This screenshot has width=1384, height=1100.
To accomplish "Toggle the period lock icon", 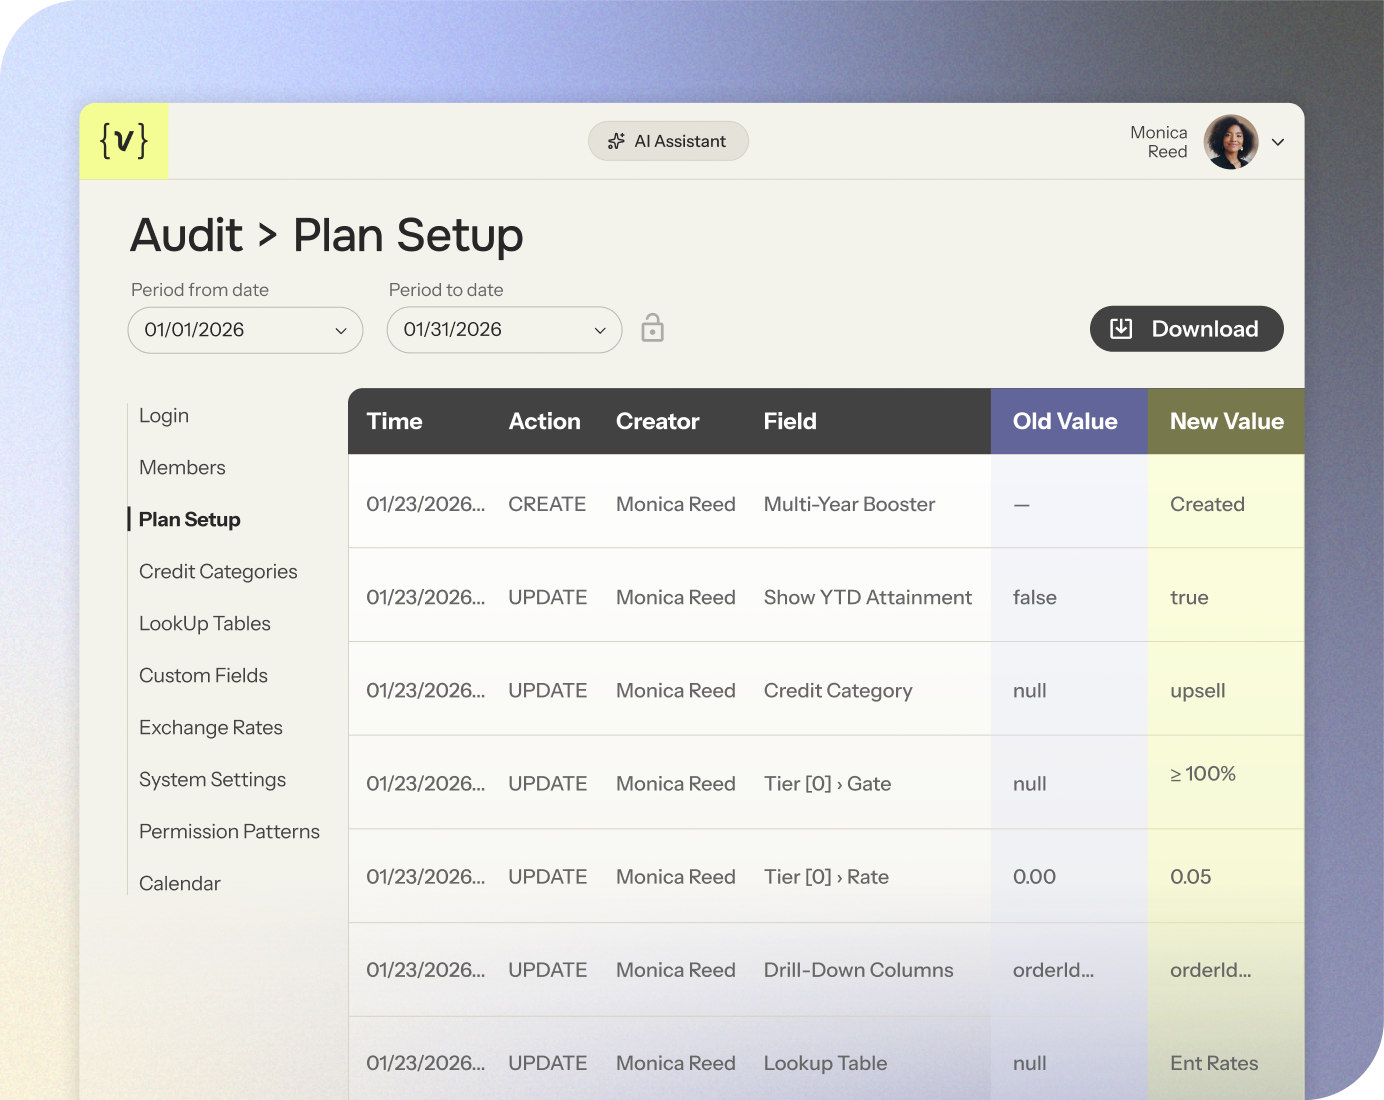I will 652,328.
